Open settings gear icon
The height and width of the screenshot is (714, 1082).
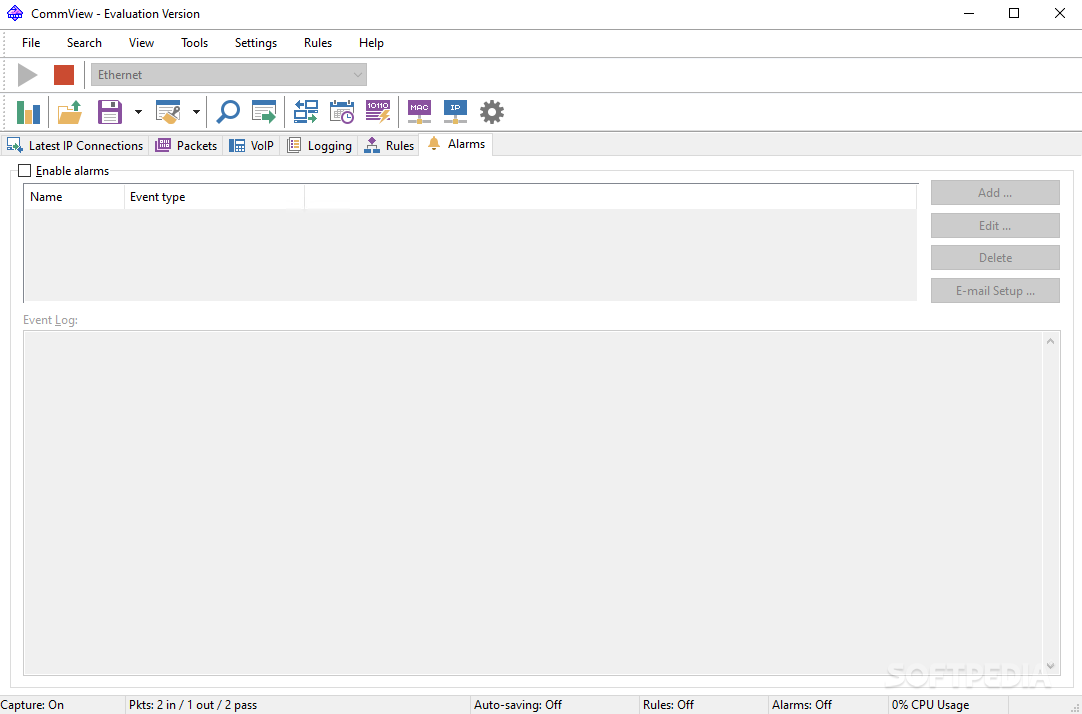[492, 112]
